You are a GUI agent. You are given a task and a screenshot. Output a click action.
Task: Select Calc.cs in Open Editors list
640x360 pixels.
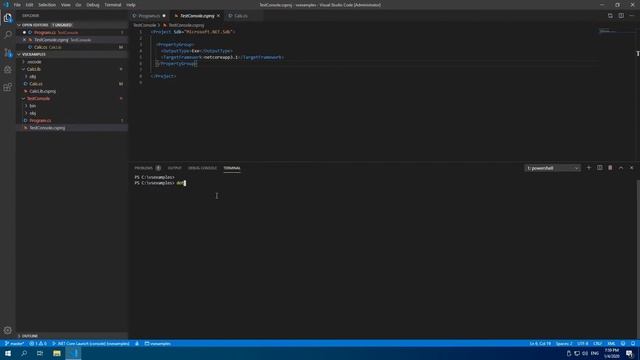[x=72, y=47]
